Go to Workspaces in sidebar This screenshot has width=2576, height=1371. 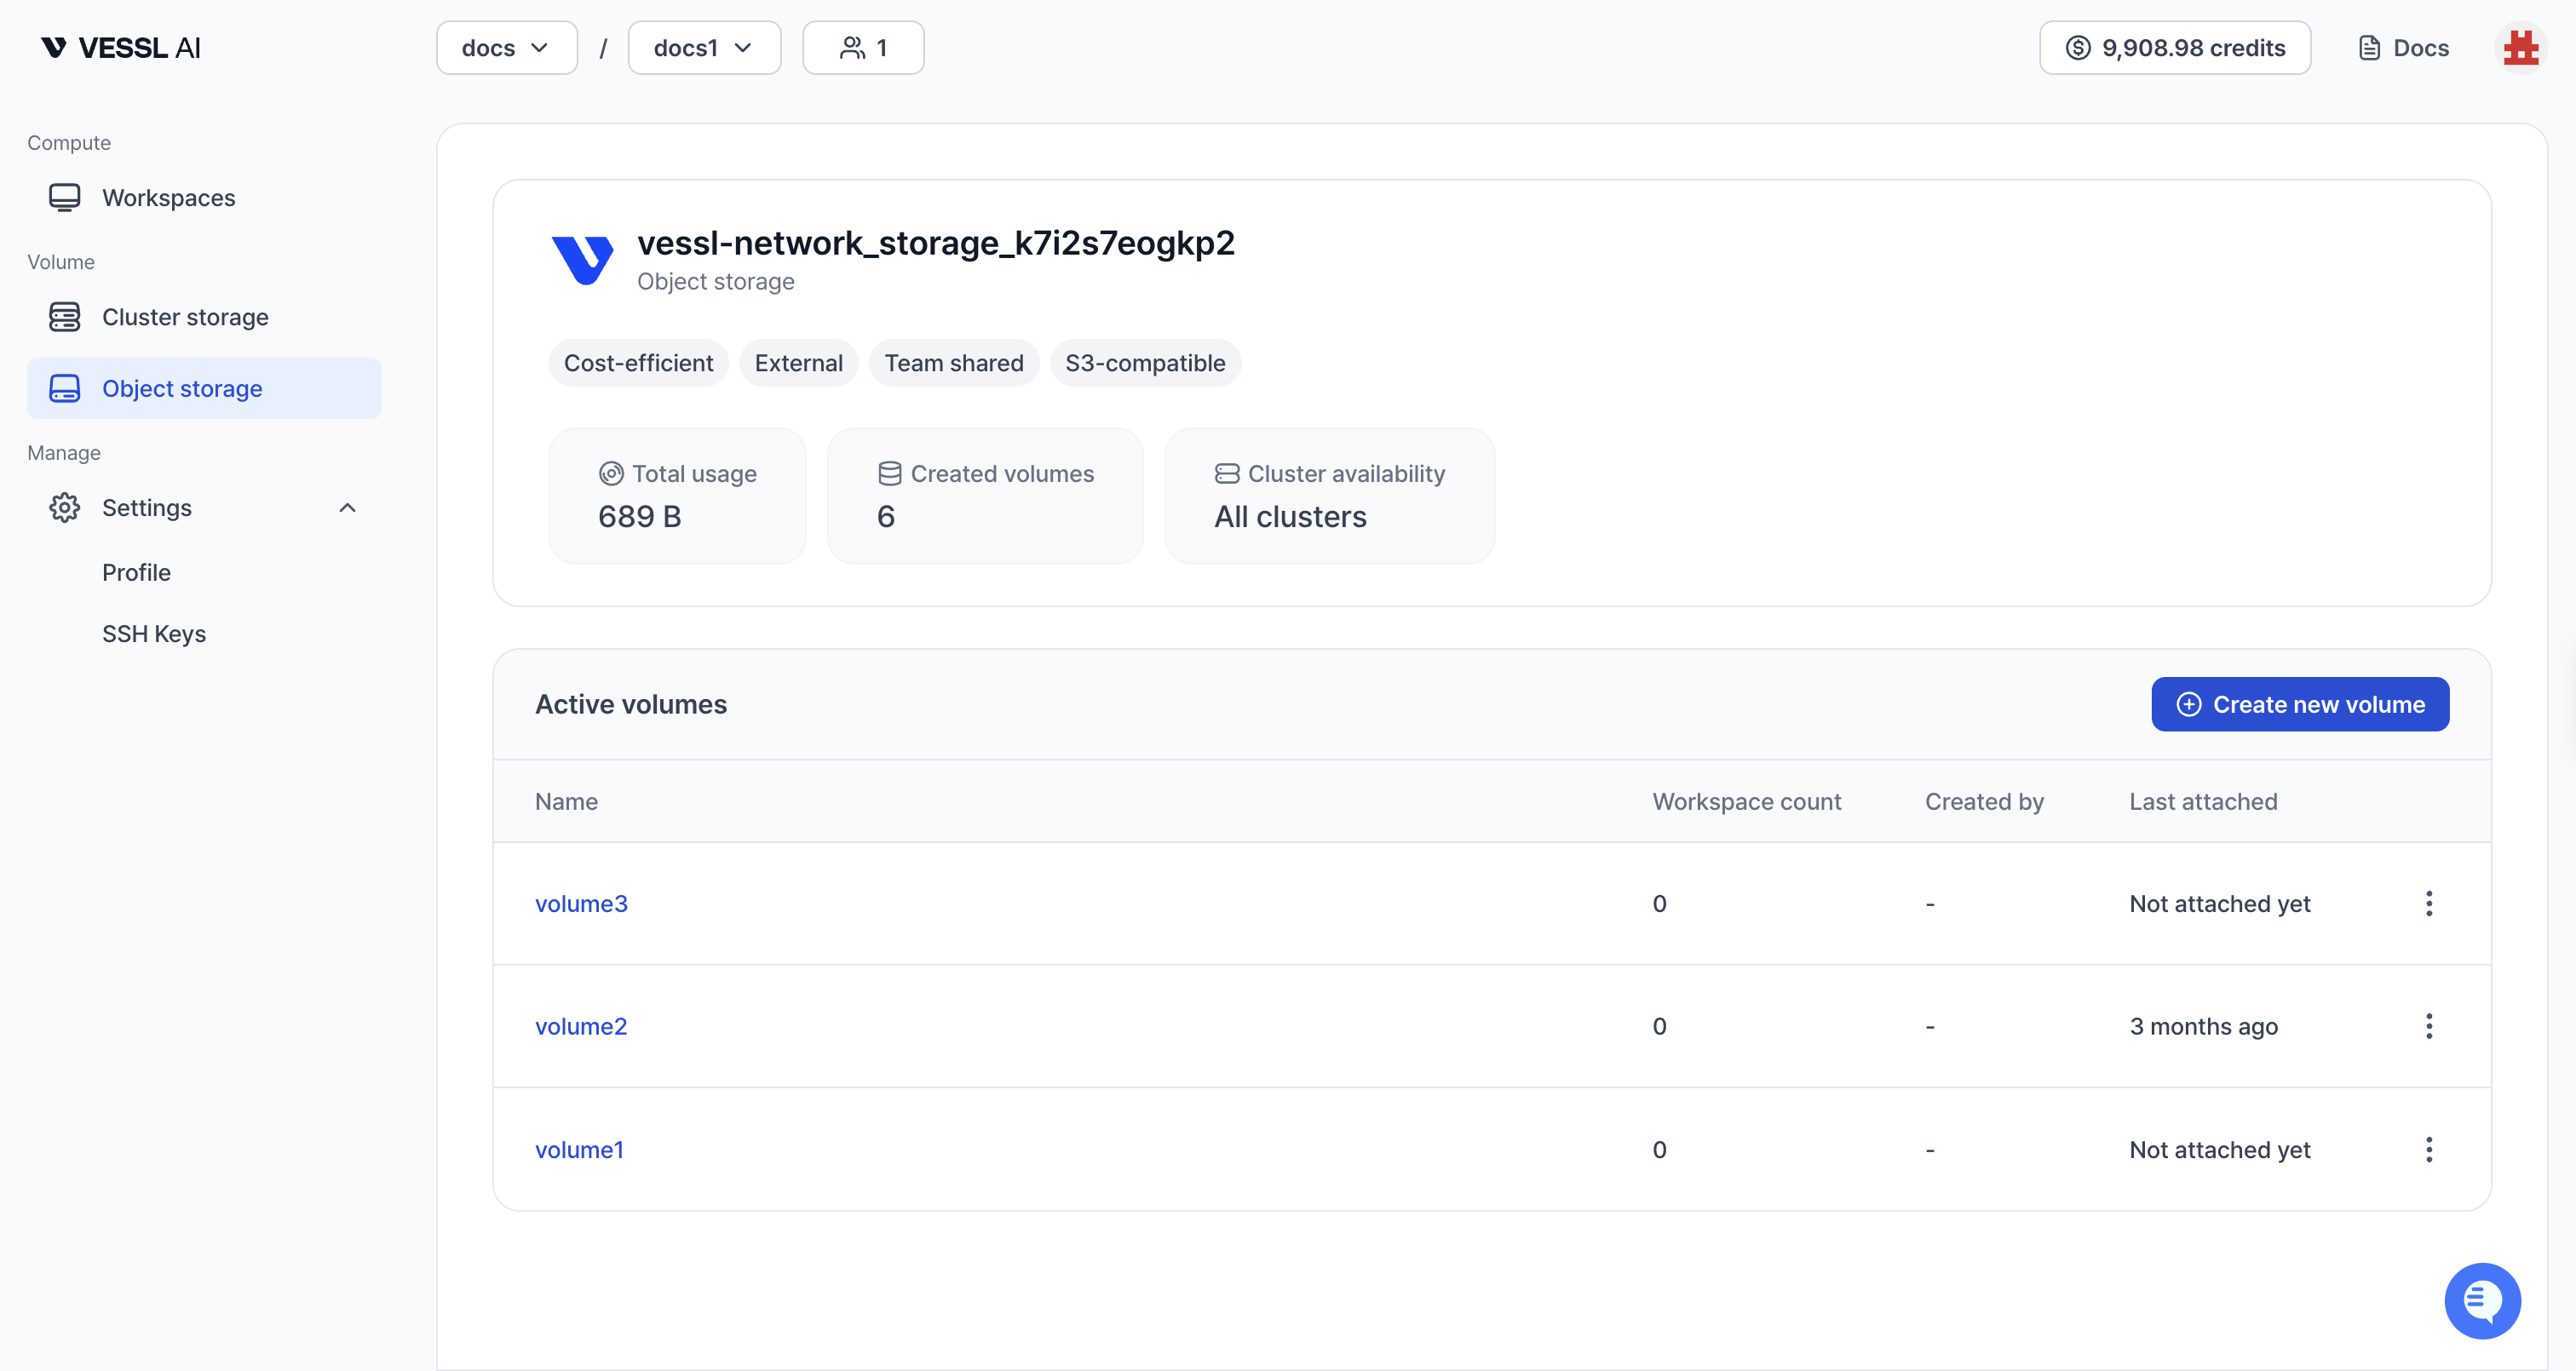point(168,198)
